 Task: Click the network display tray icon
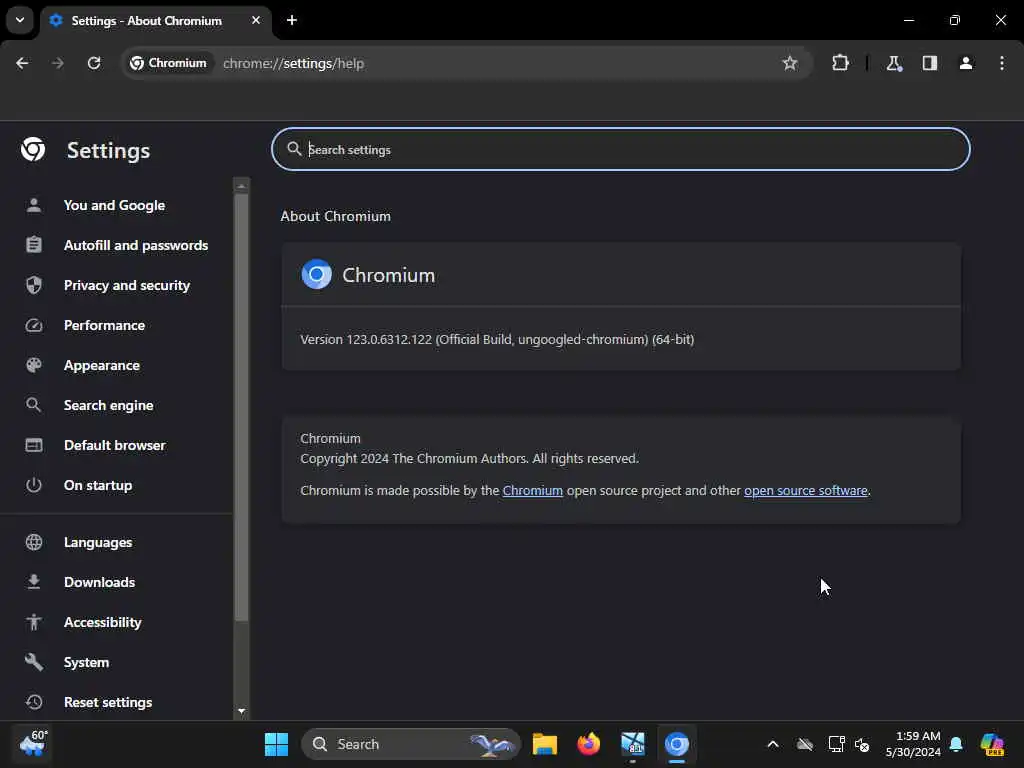[x=836, y=744]
